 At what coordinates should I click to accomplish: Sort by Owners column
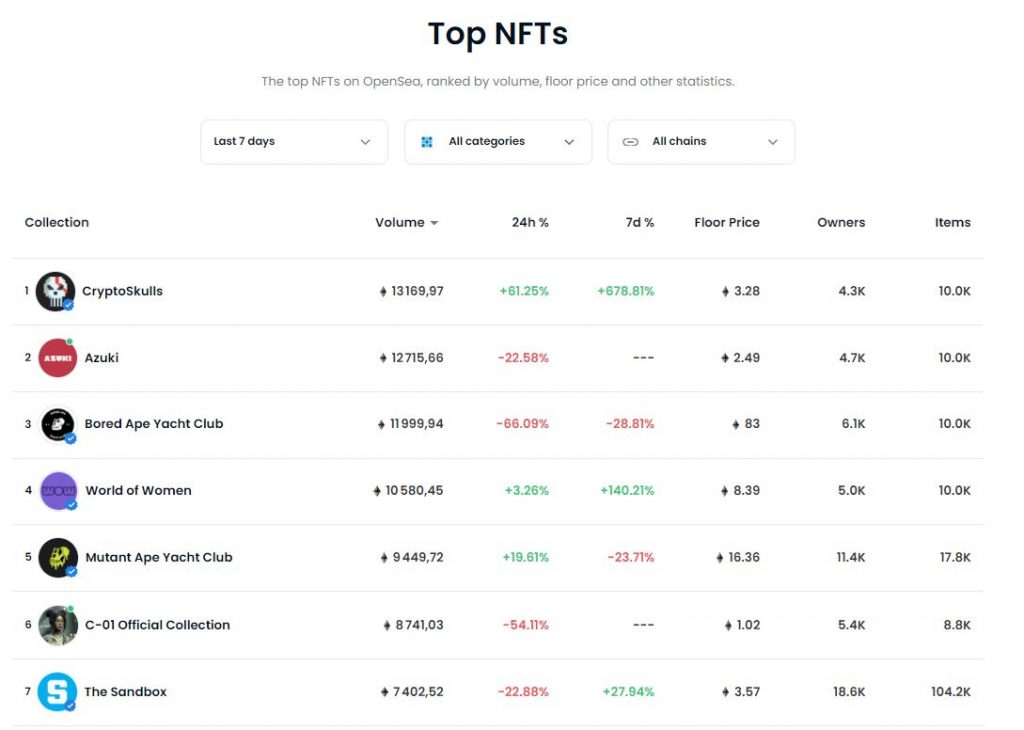pyautogui.click(x=841, y=223)
